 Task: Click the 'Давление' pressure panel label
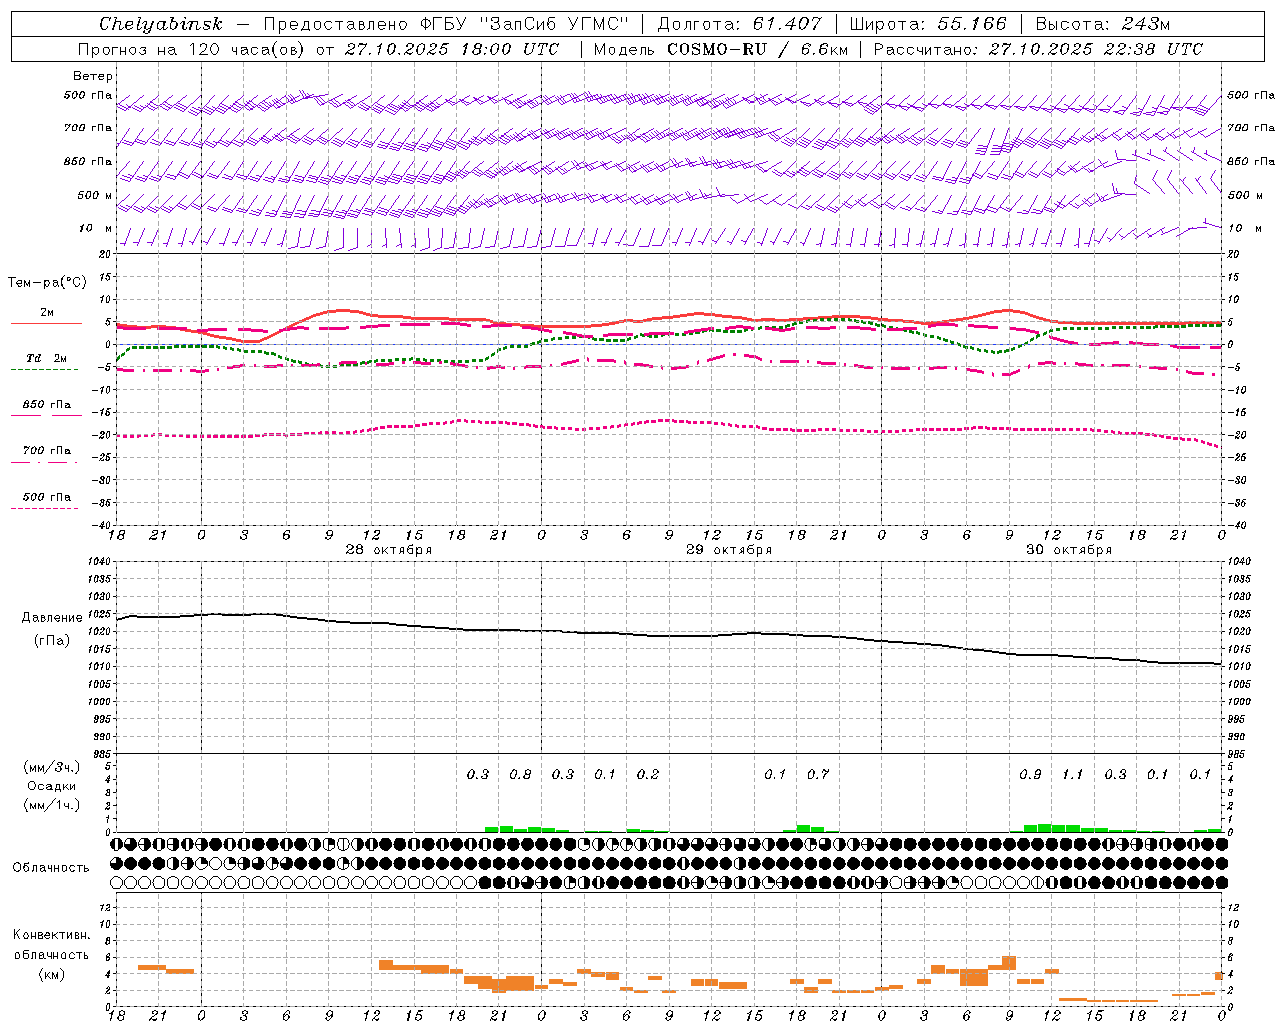pyautogui.click(x=51, y=618)
